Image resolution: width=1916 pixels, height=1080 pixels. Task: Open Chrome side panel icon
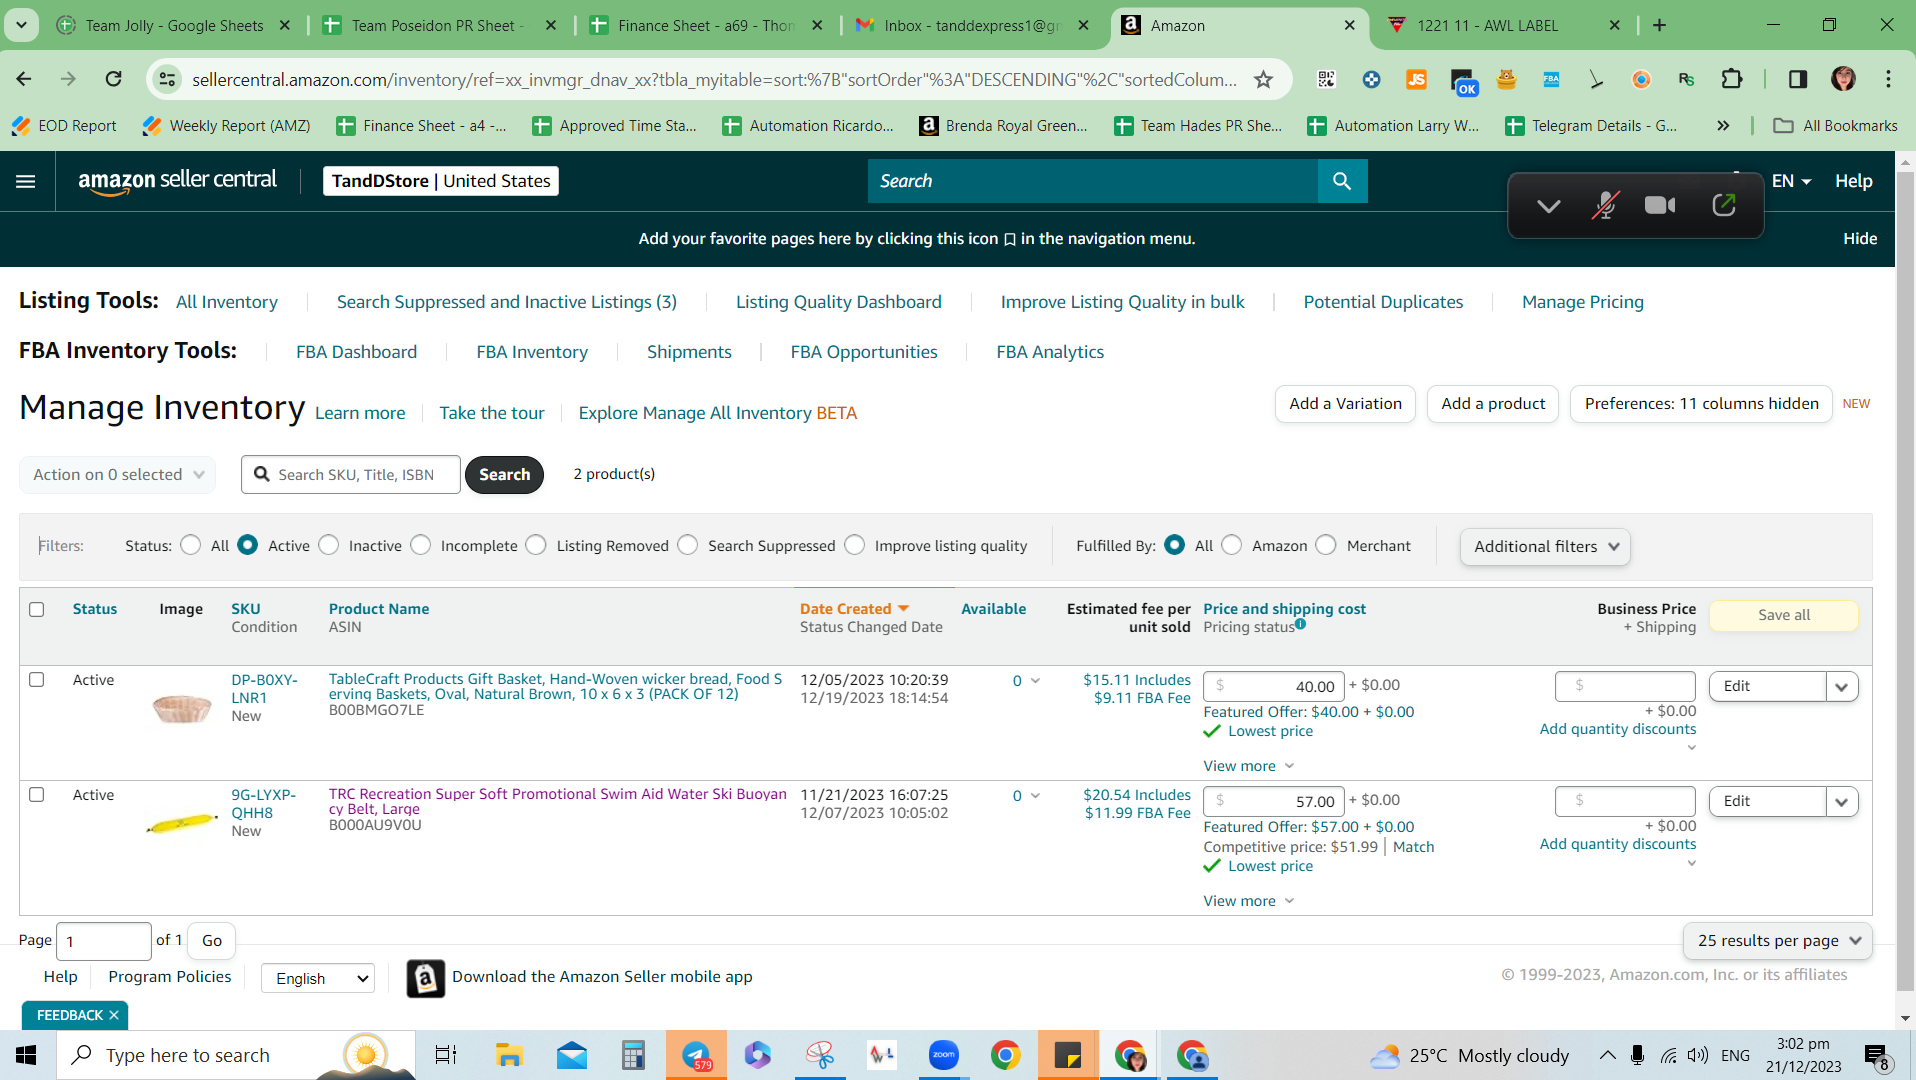tap(1798, 79)
